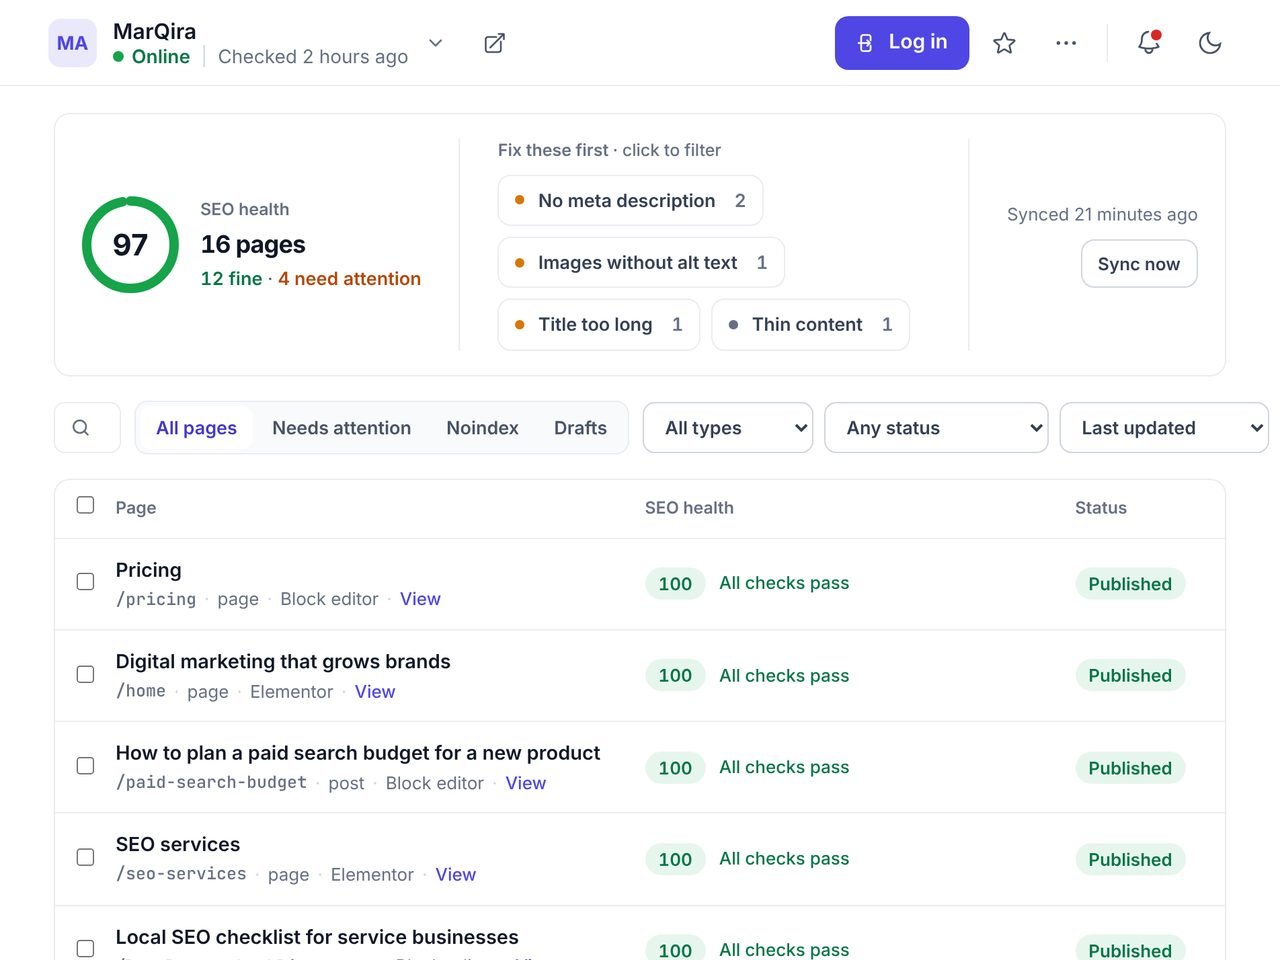Screen dimensions: 1280x960
Task: Click the 100 score badge for SEO services
Action: point(675,859)
